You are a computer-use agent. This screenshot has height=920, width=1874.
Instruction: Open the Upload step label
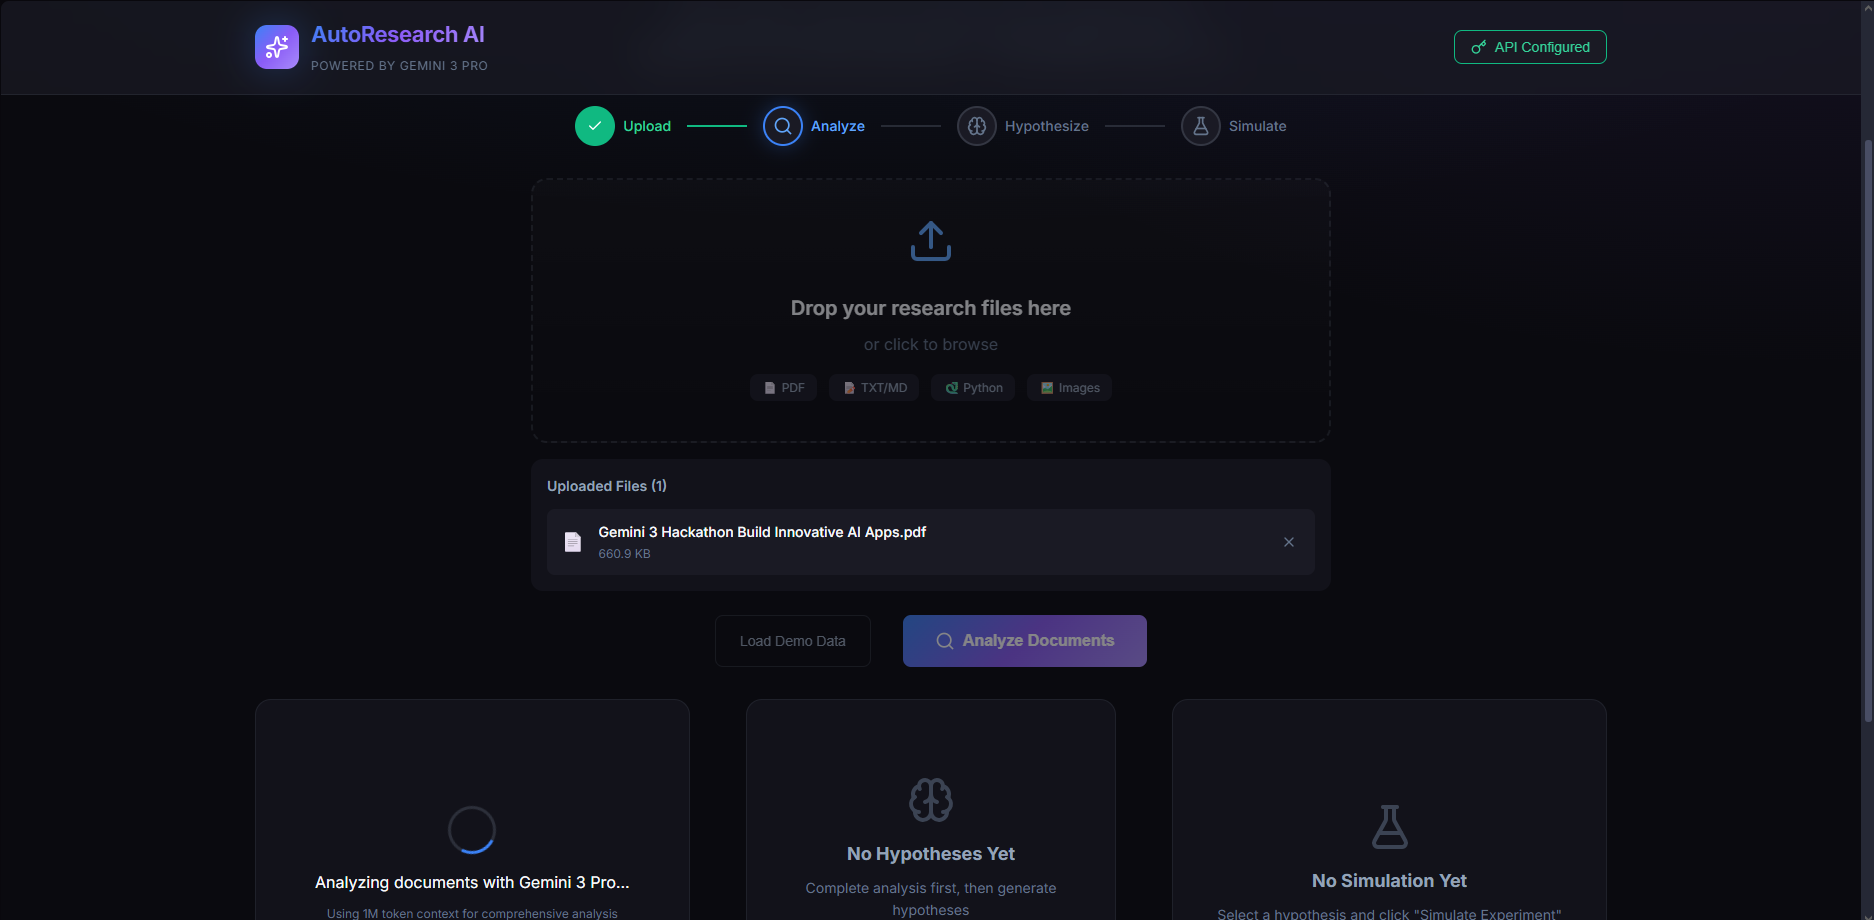647,126
